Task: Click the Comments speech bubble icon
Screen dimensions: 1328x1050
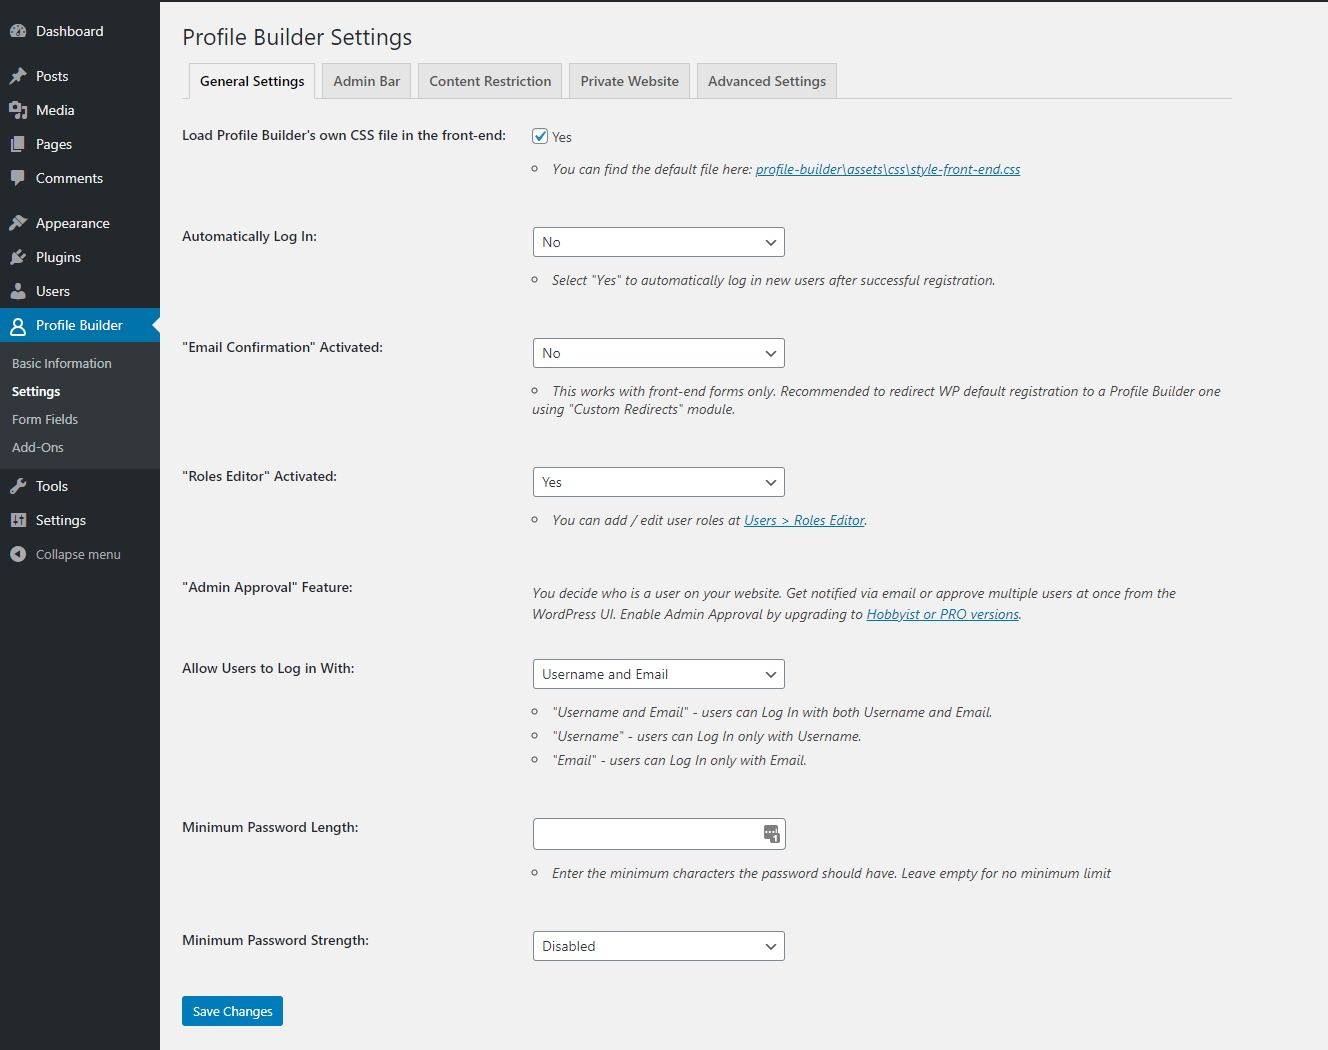Action: tap(18, 178)
